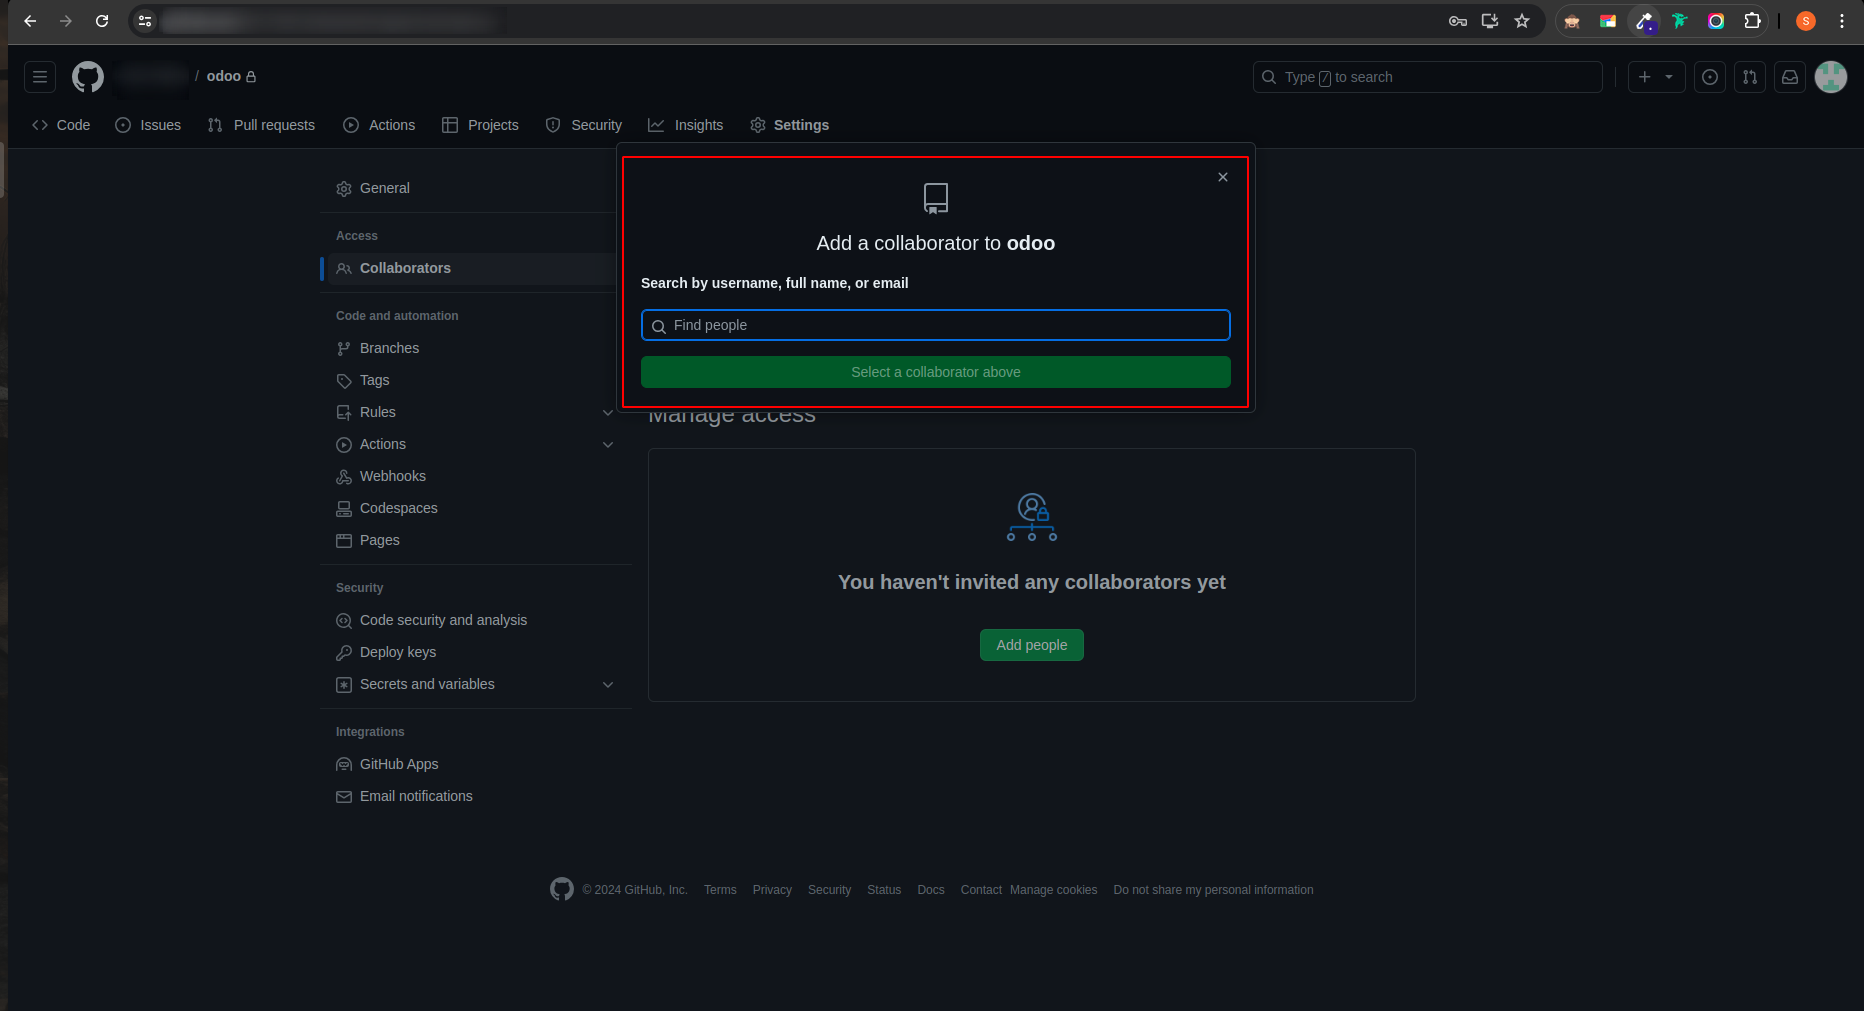Open the pull requests icon in header

click(x=1750, y=77)
